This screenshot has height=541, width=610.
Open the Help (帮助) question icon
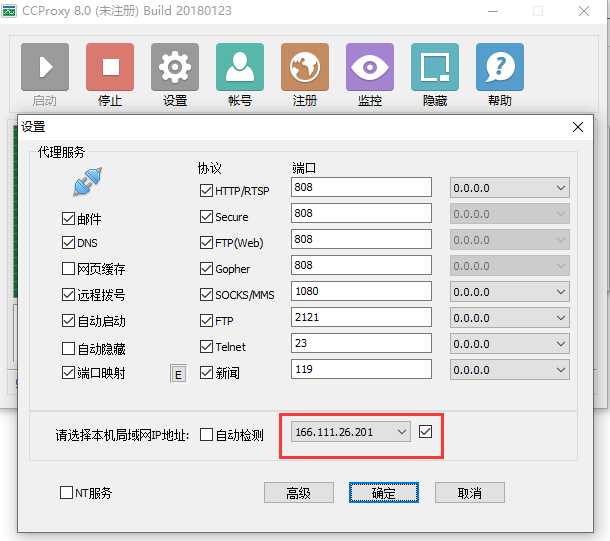pos(500,67)
